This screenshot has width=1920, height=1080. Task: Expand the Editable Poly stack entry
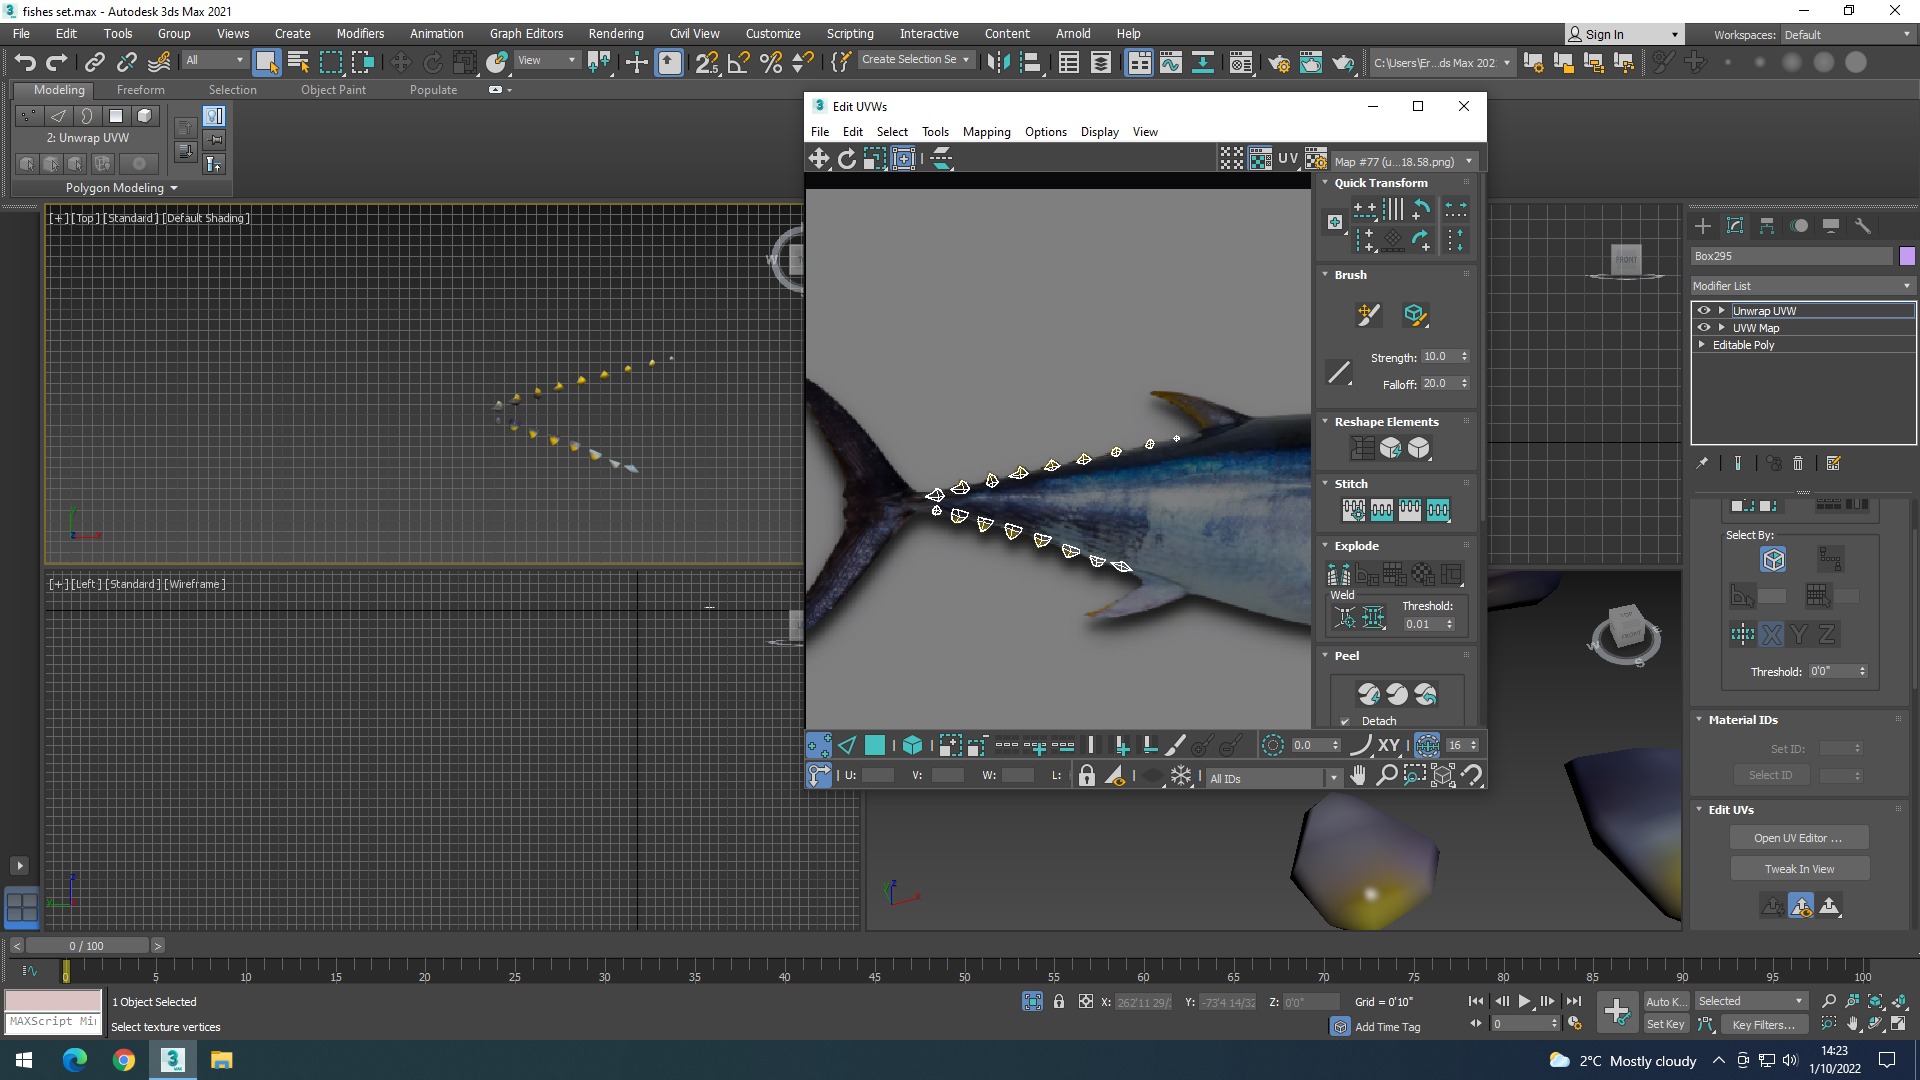[x=1702, y=345]
